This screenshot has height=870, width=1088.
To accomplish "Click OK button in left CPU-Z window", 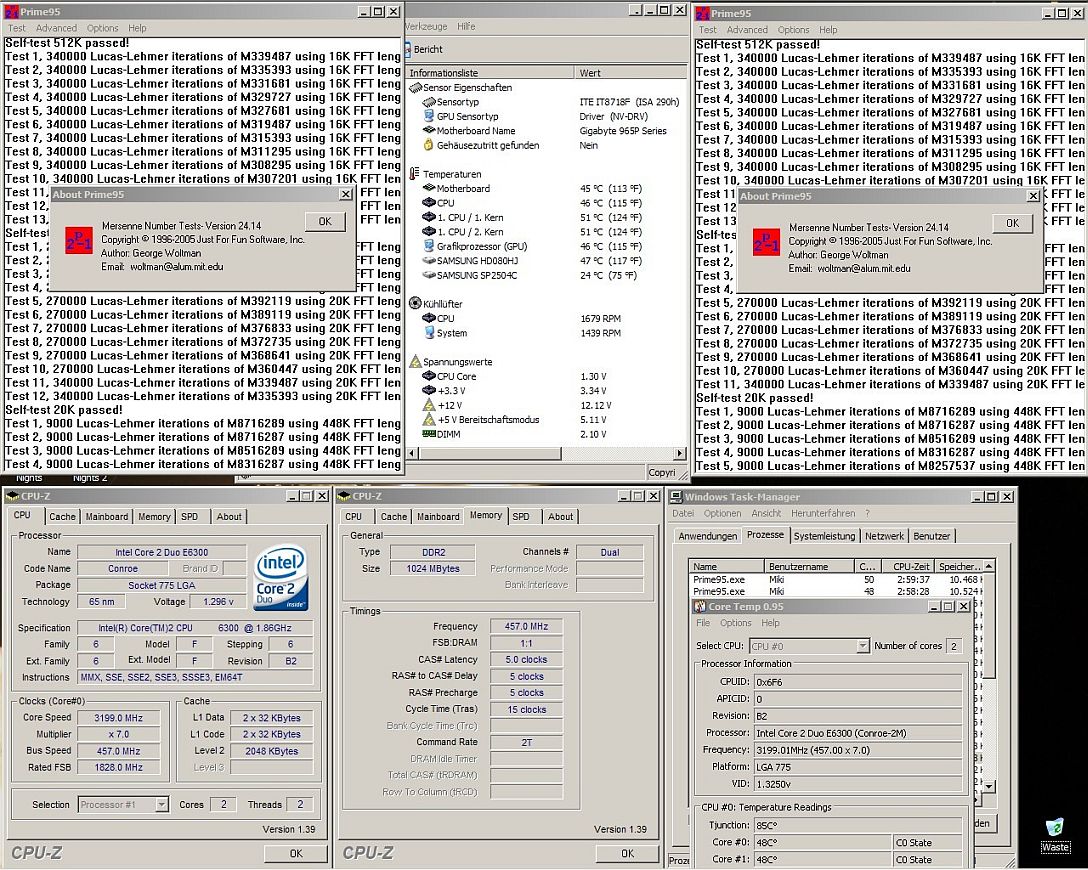I will point(296,853).
